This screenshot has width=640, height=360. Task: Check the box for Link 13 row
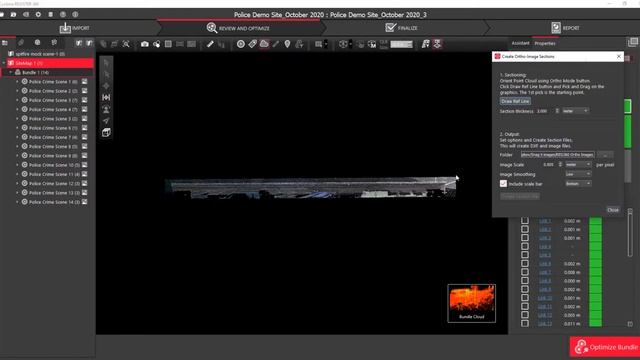click(x=525, y=324)
